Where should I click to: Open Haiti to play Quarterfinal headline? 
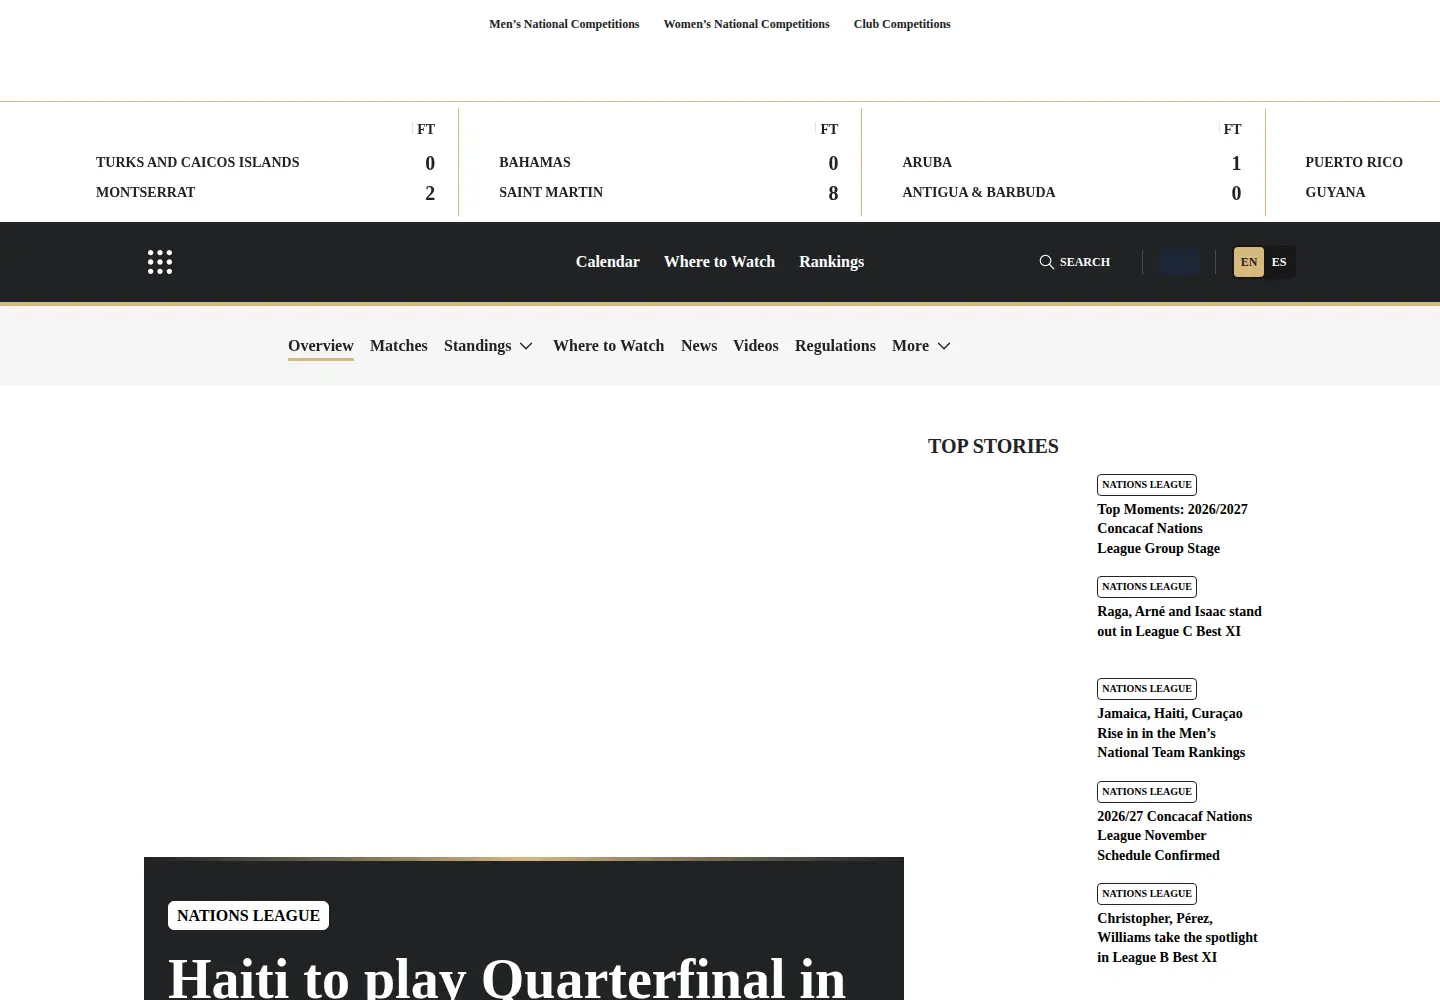(x=507, y=977)
